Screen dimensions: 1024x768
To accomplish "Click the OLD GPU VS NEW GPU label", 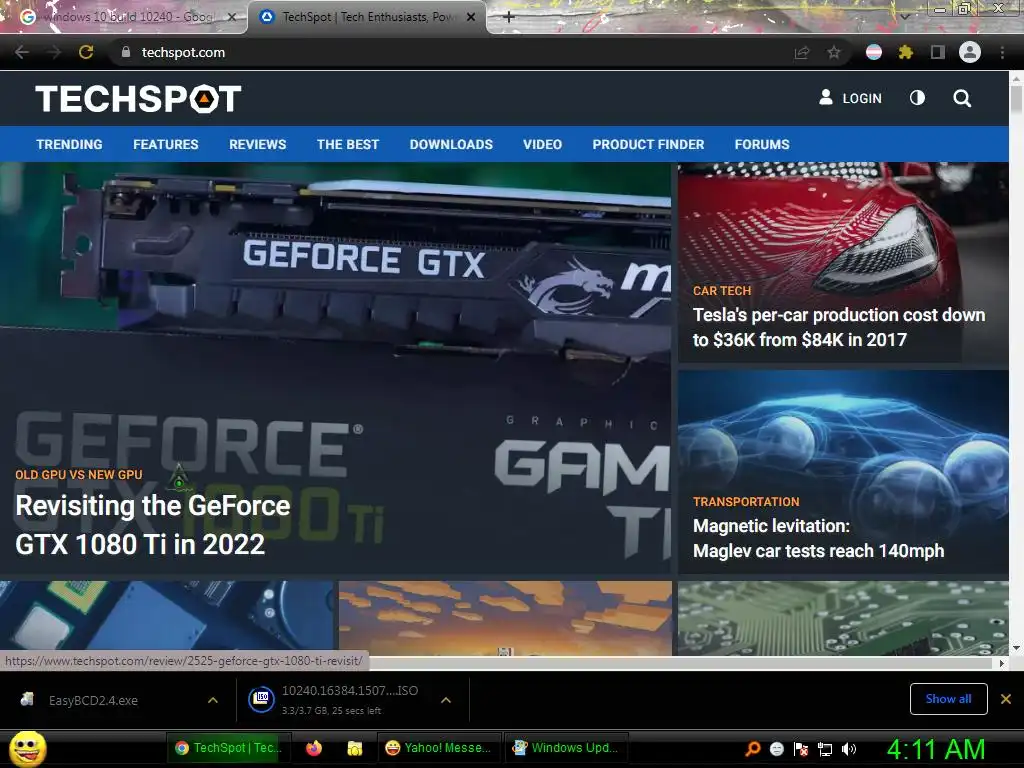I will click(x=79, y=475).
